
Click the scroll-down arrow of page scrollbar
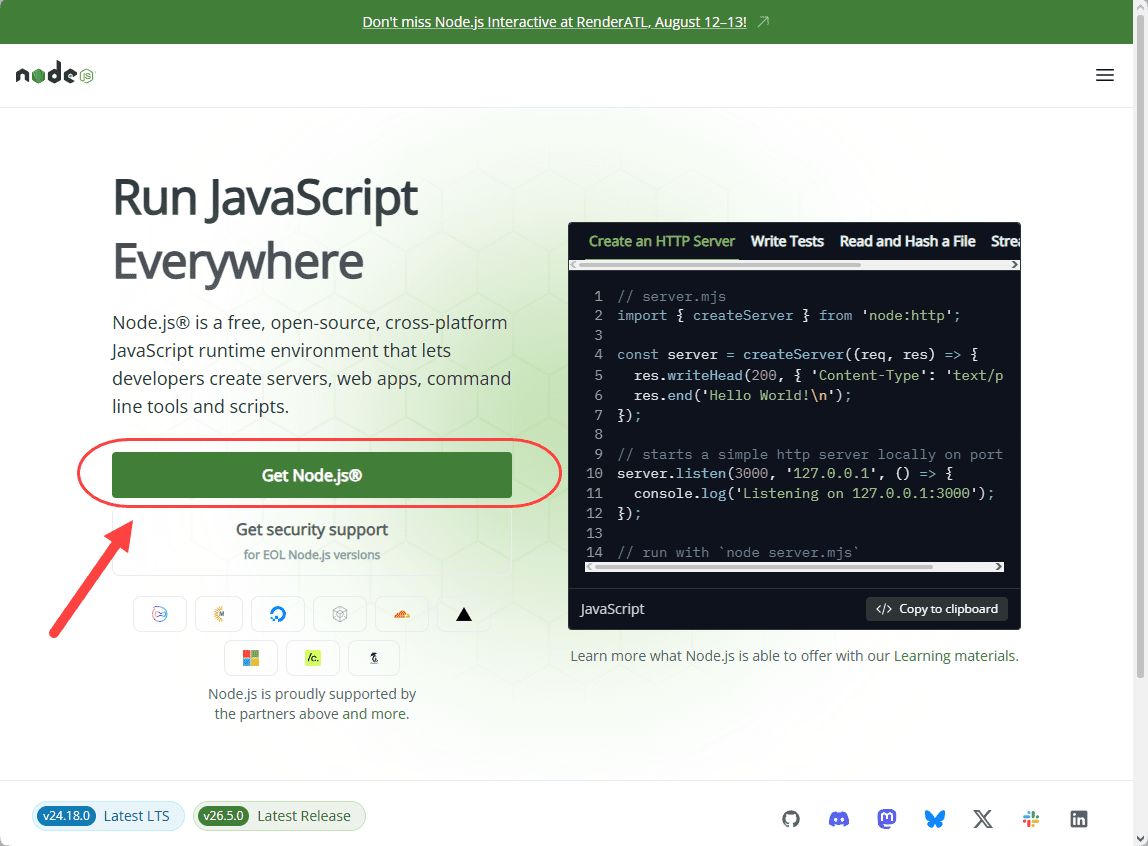[x=1140, y=839]
